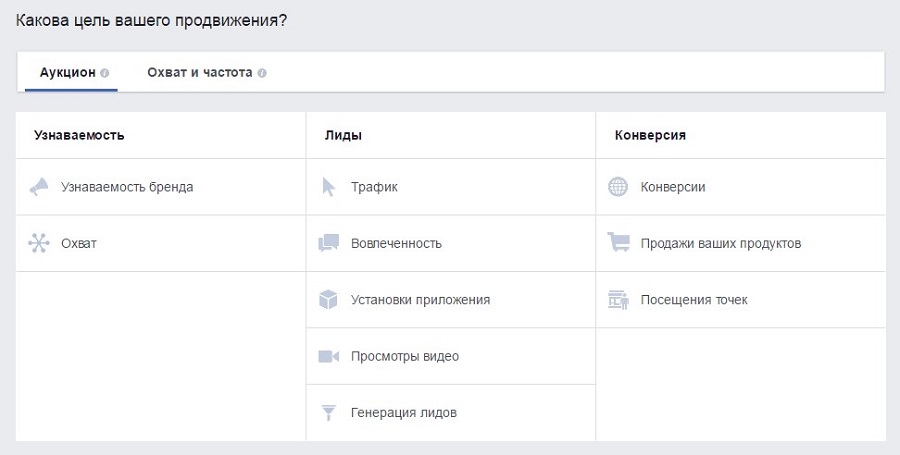
Task: Click the Reach (Охват) snowflake-shaped icon
Action: pos(38,243)
